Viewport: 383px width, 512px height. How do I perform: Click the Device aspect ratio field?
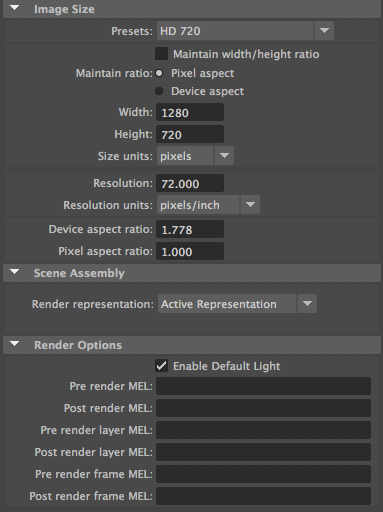pyautogui.click(x=190, y=229)
